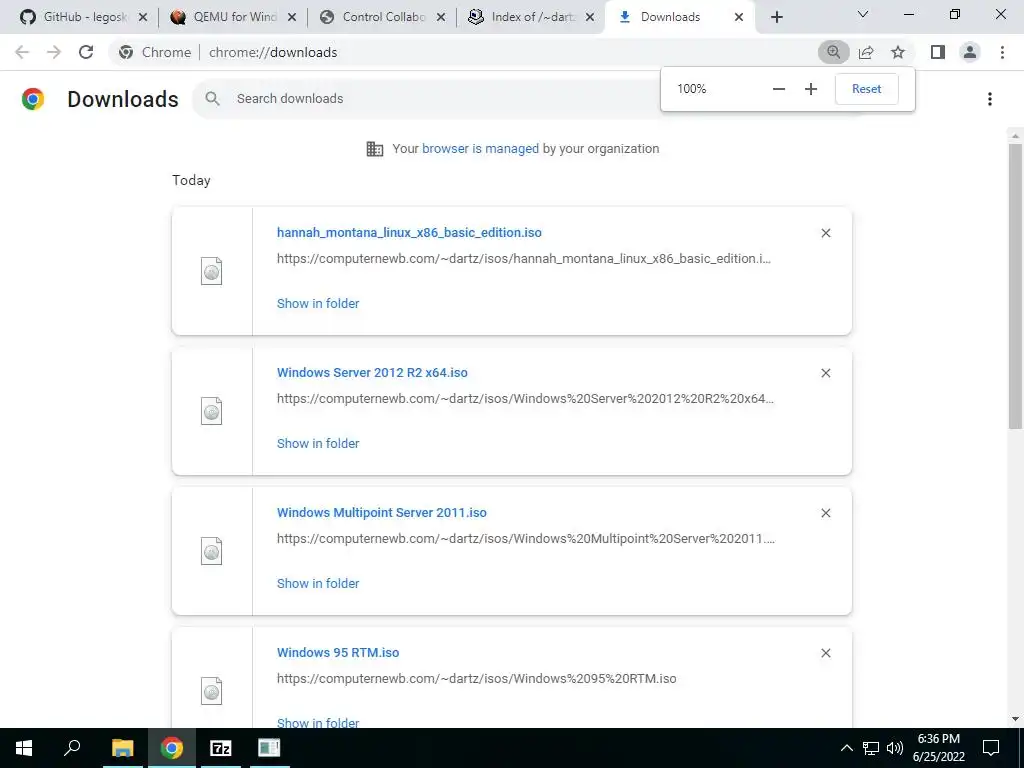Click the scrollbar down arrow
The image size is (1024, 768).
click(x=1015, y=720)
